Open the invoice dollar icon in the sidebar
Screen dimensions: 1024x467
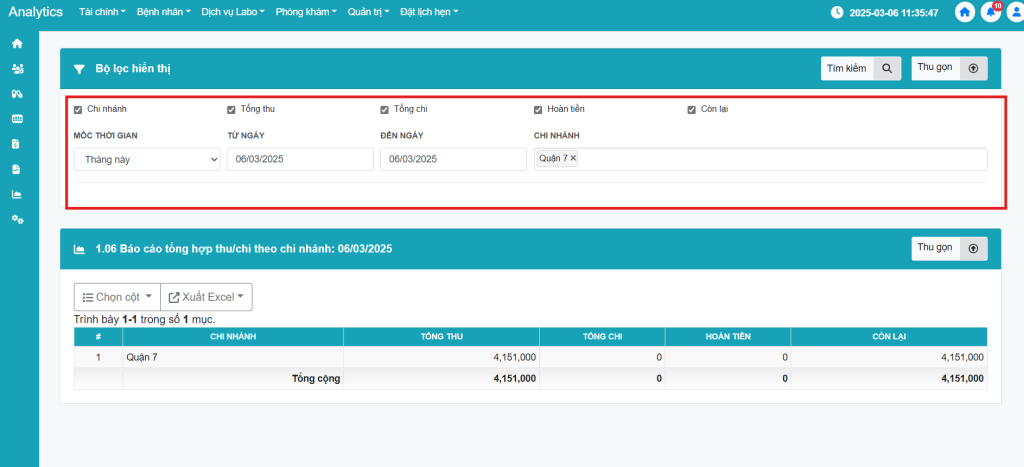(17, 144)
